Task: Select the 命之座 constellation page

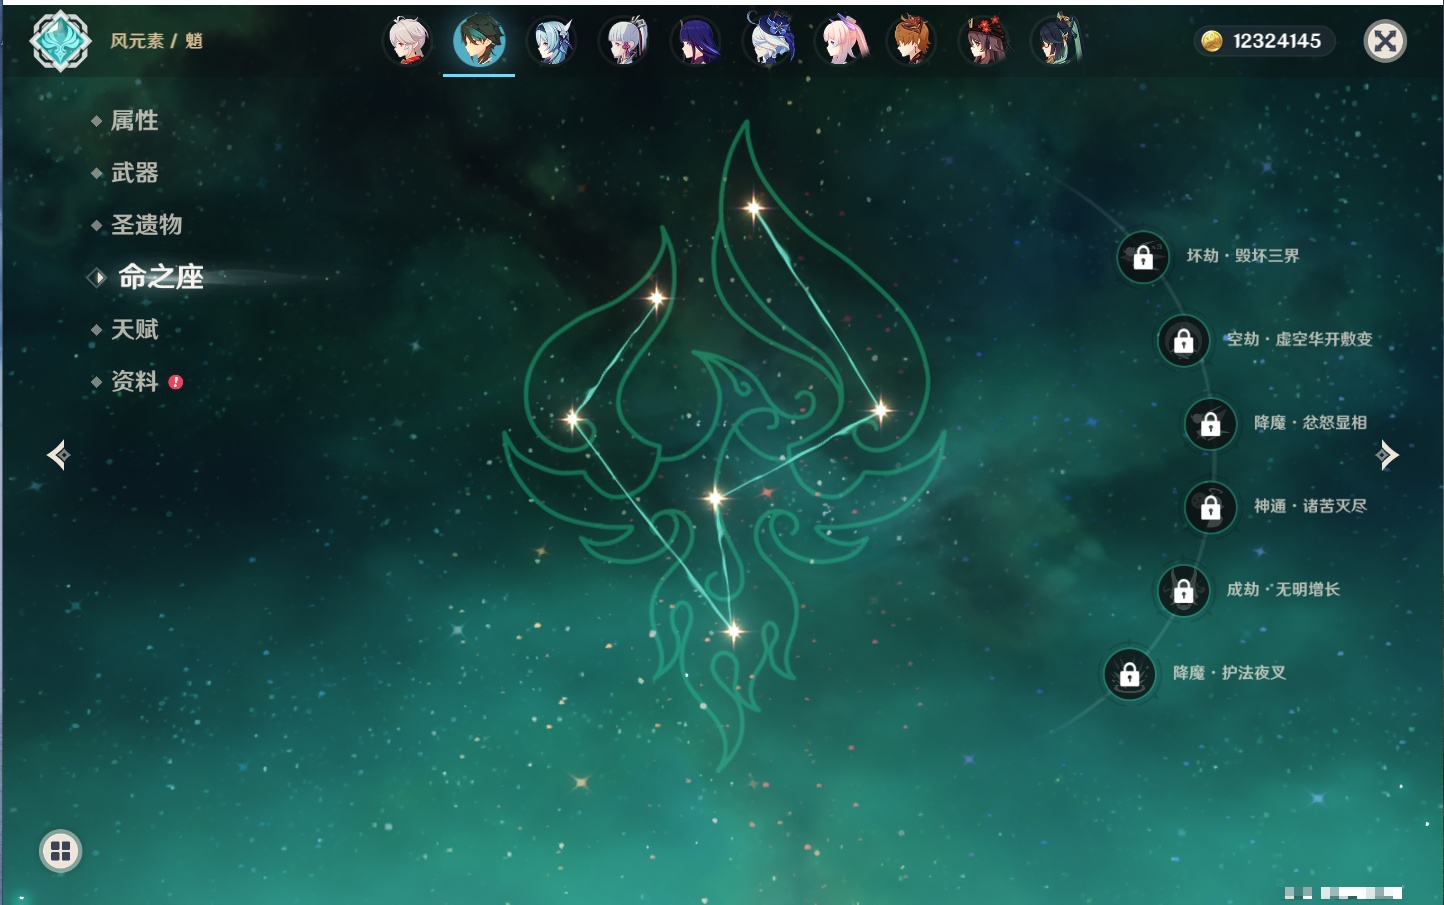Action: click(x=160, y=277)
